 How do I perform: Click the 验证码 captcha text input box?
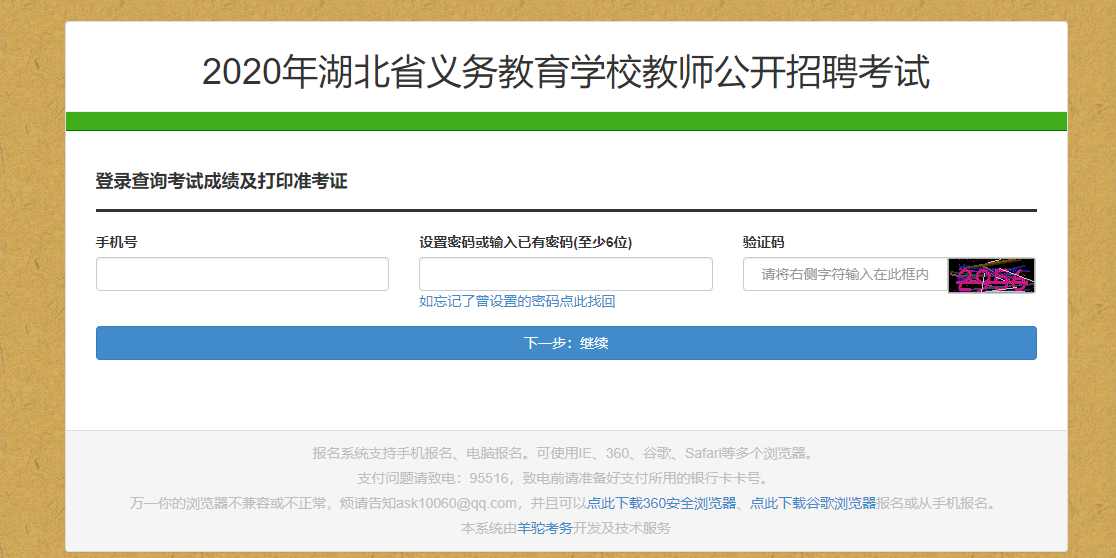[x=846, y=275]
